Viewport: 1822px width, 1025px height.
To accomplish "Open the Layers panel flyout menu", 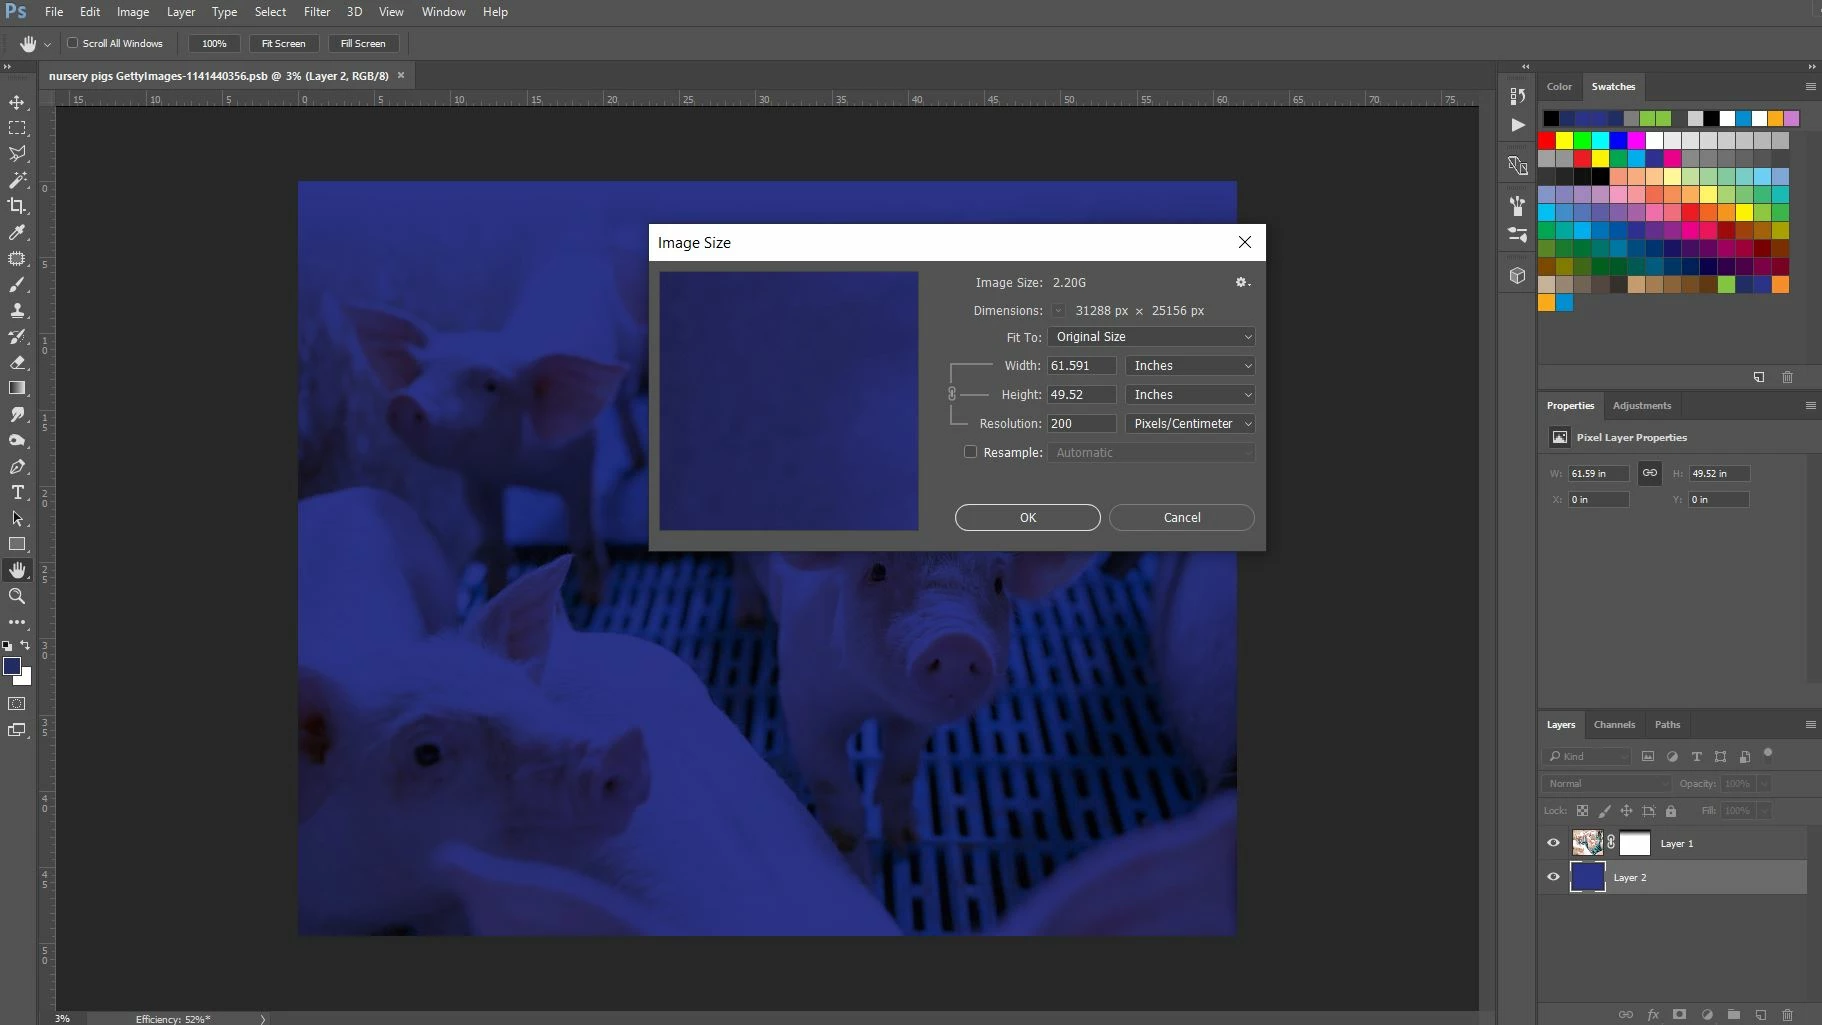I will [1810, 724].
